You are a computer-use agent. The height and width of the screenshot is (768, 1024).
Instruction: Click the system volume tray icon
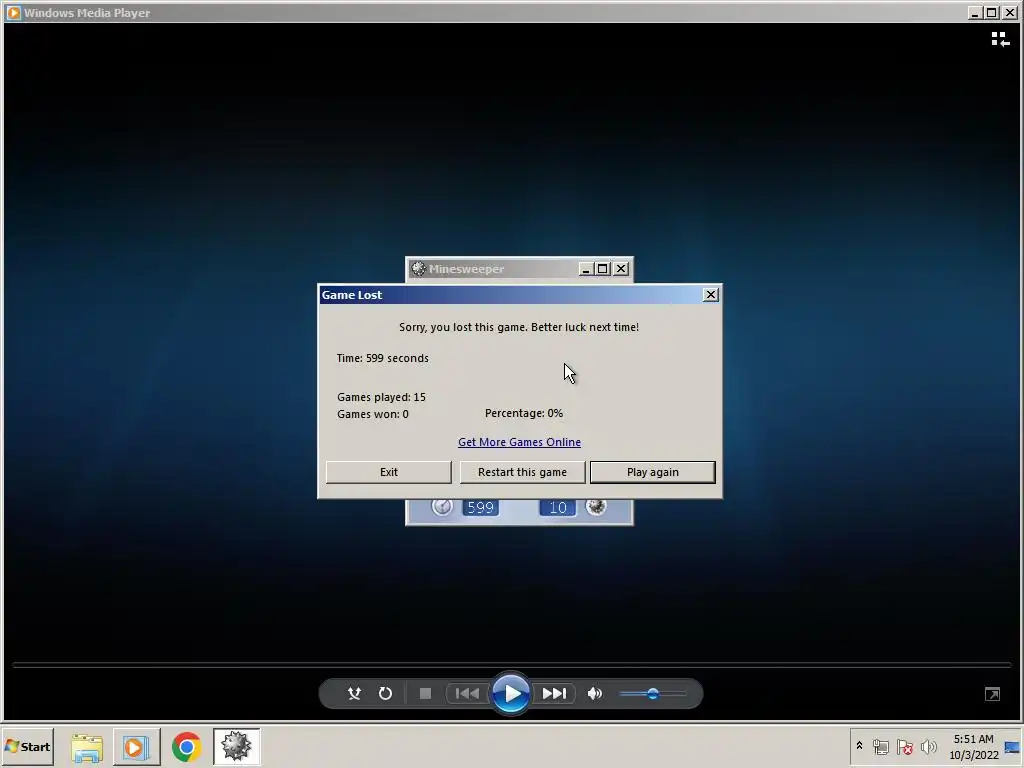tap(929, 746)
